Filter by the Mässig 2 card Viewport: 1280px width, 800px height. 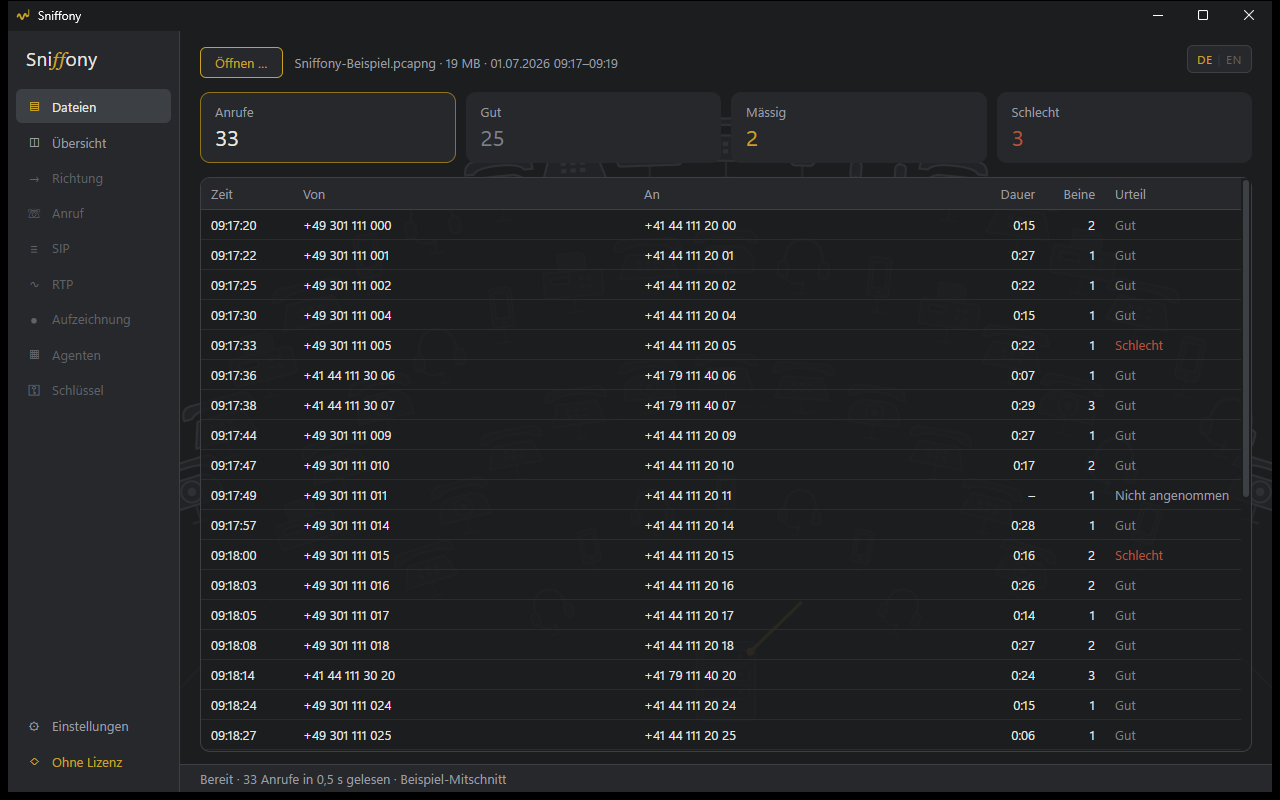[859, 128]
